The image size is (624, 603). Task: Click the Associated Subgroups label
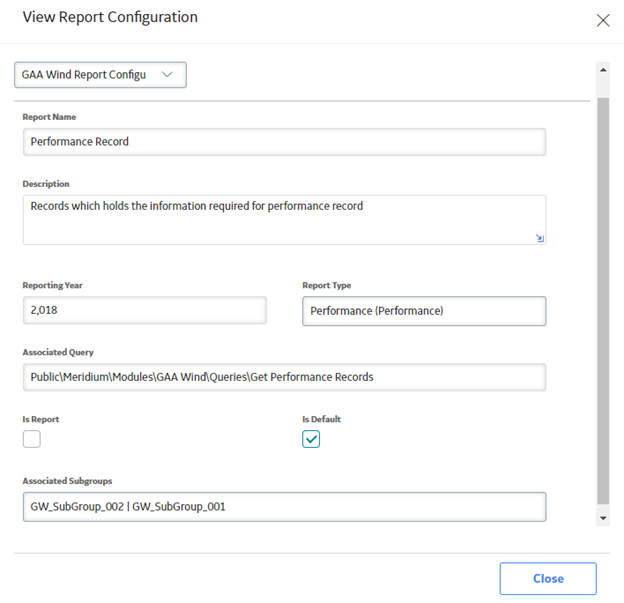tap(67, 481)
